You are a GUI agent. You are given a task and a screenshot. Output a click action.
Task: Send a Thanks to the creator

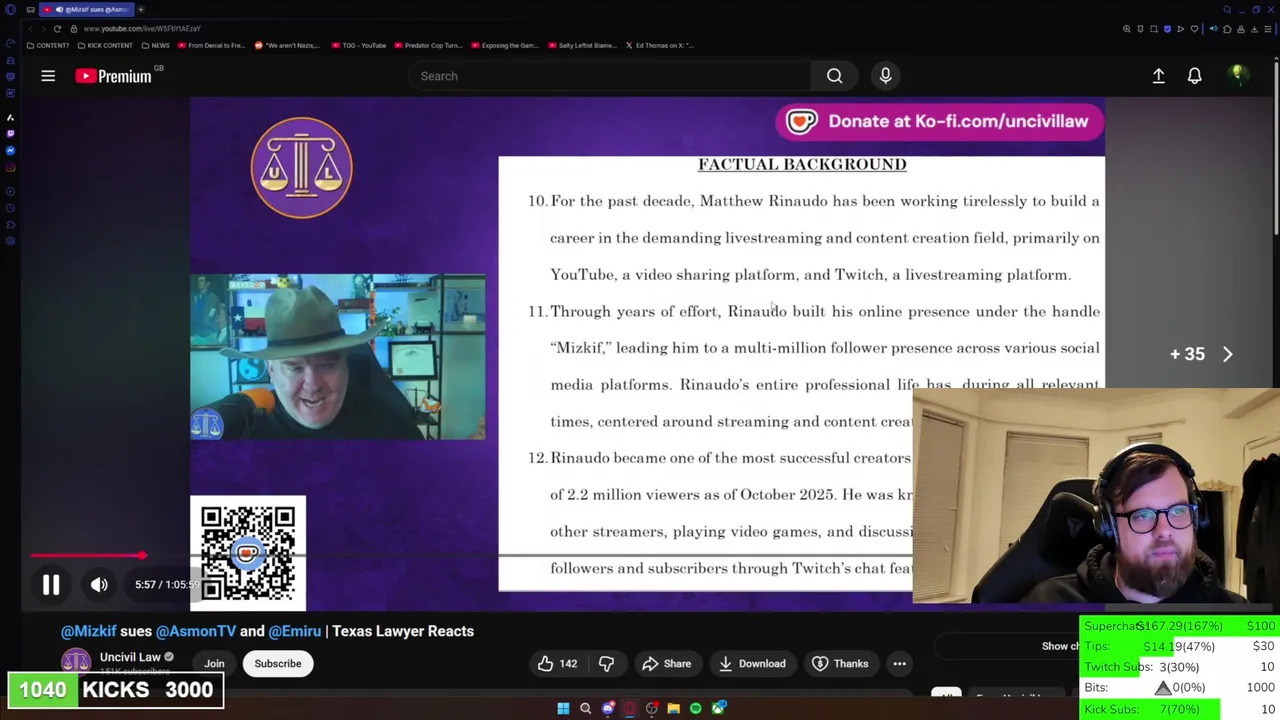pyautogui.click(x=840, y=664)
